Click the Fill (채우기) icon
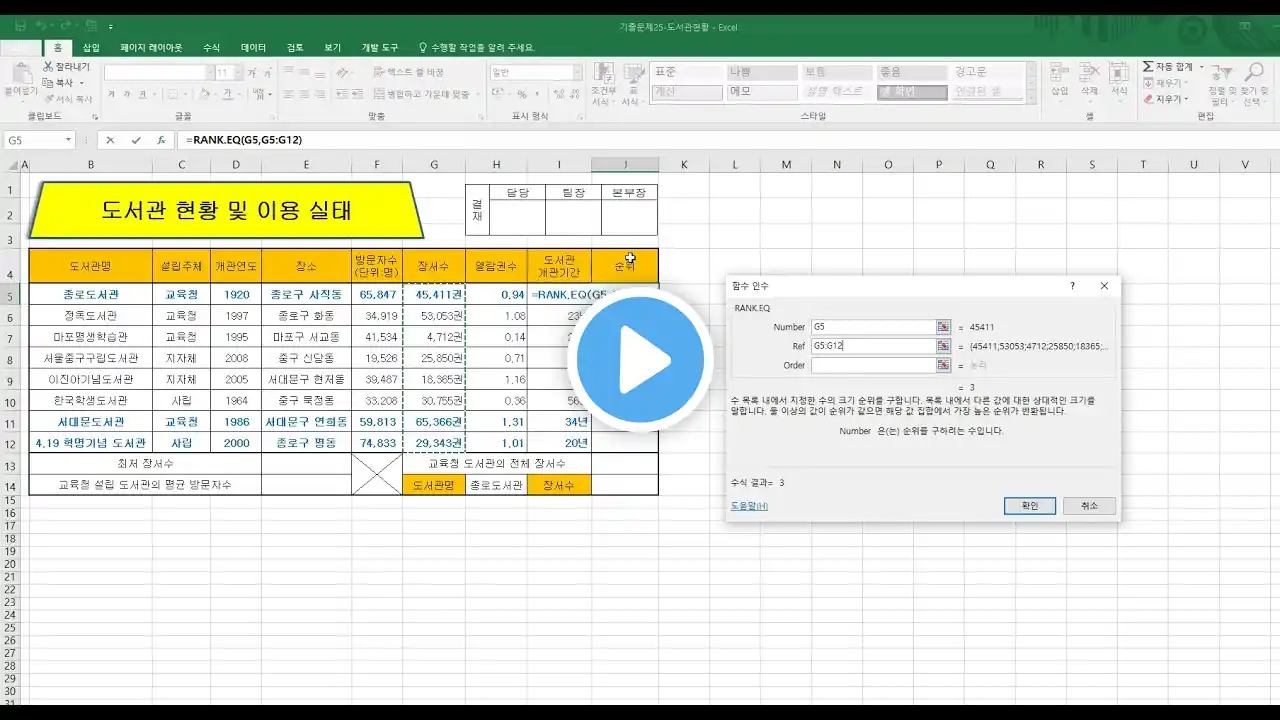1280x720 pixels. tap(1149, 83)
